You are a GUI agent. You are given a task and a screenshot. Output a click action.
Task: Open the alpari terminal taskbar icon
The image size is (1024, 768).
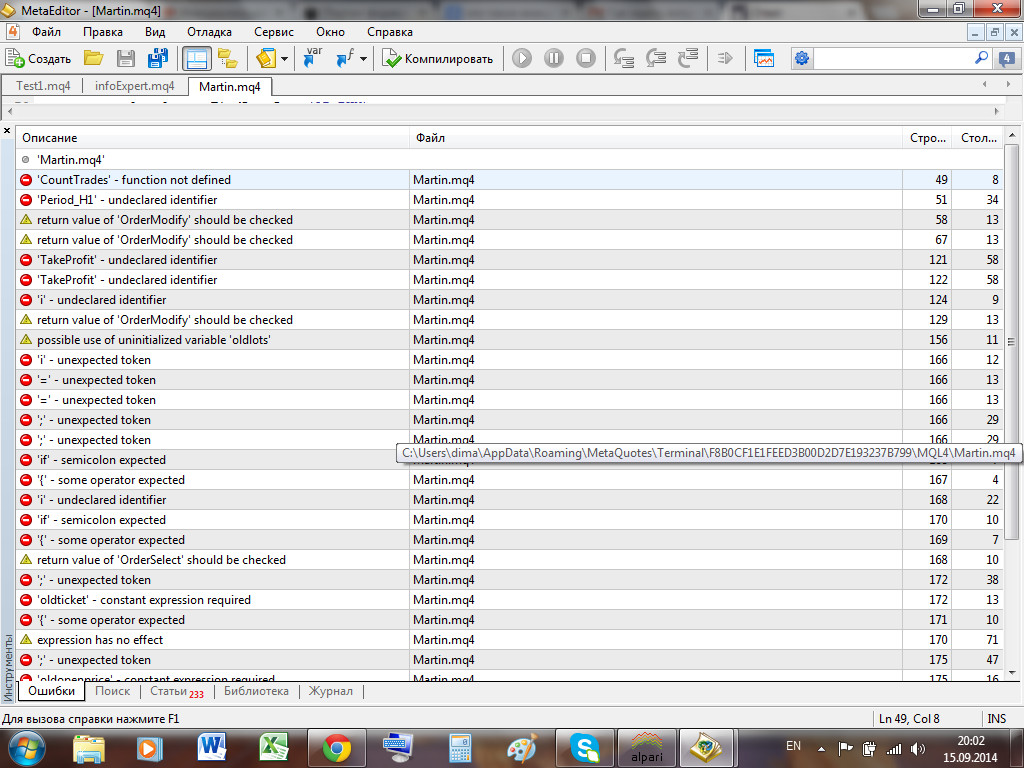click(x=647, y=748)
